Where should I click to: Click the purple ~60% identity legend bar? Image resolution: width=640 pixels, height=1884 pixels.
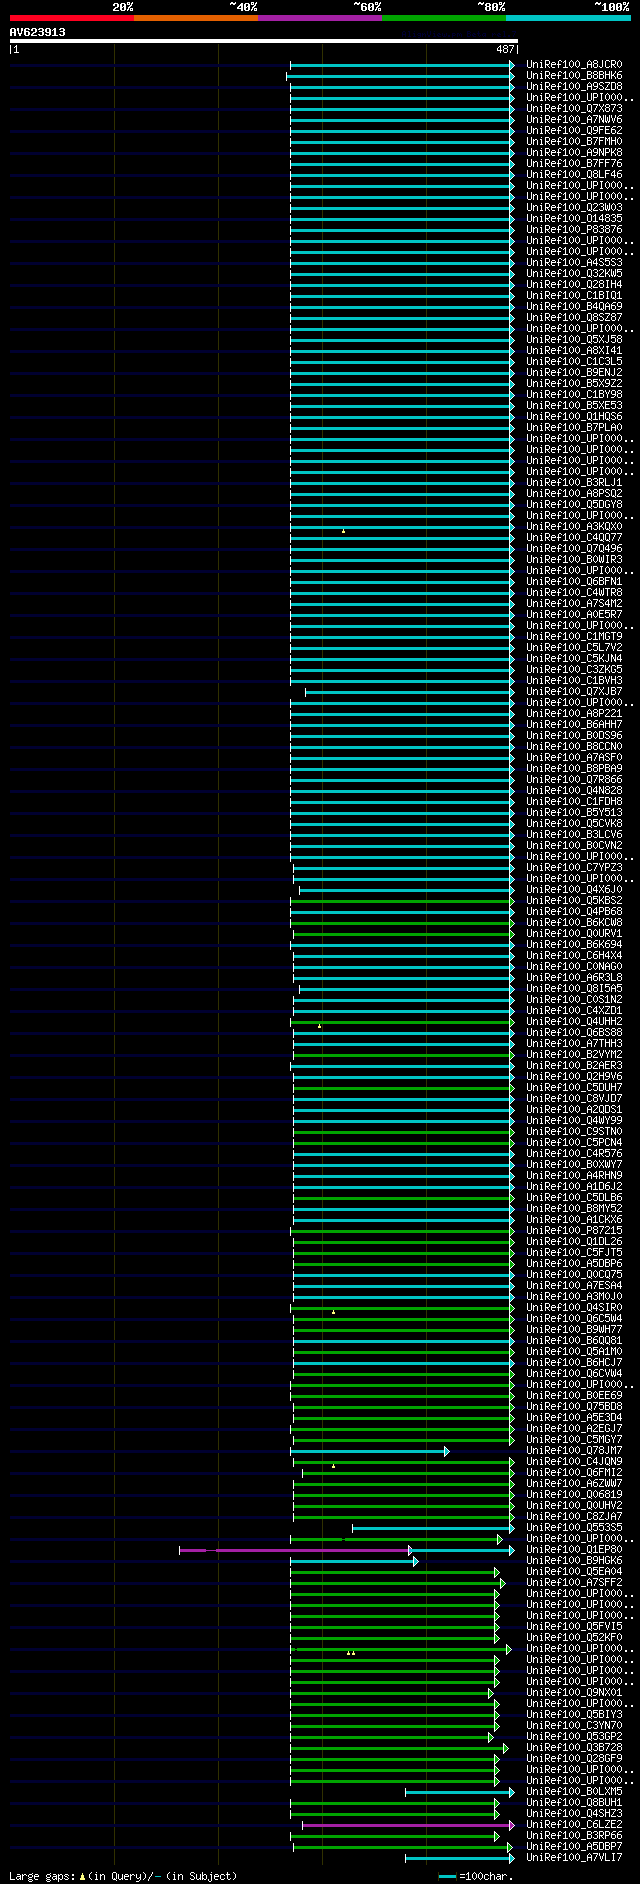pos(319,18)
